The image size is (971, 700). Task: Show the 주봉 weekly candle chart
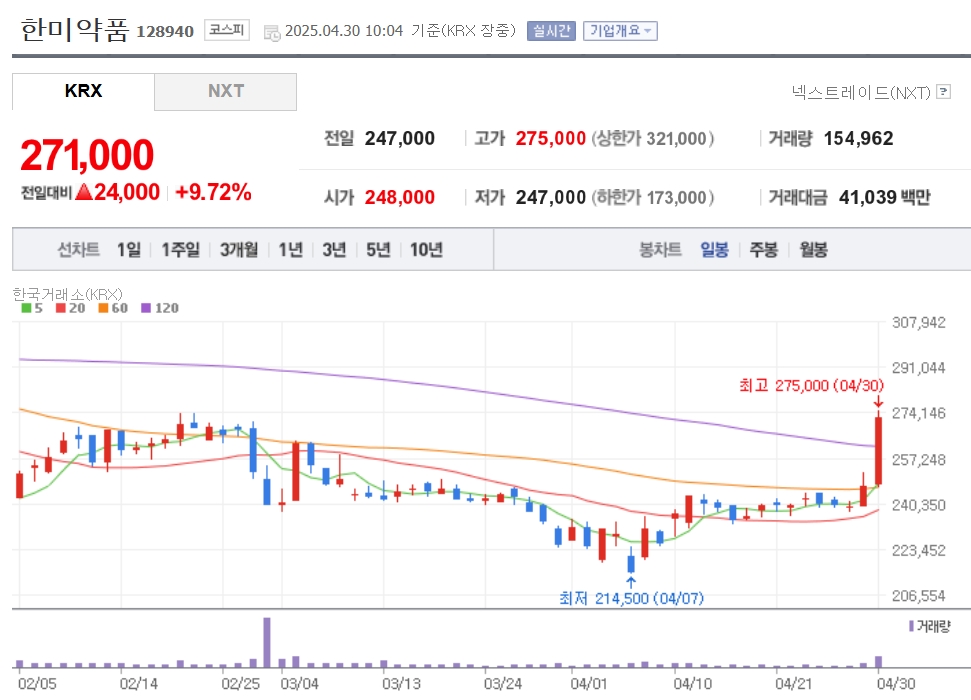pos(764,250)
